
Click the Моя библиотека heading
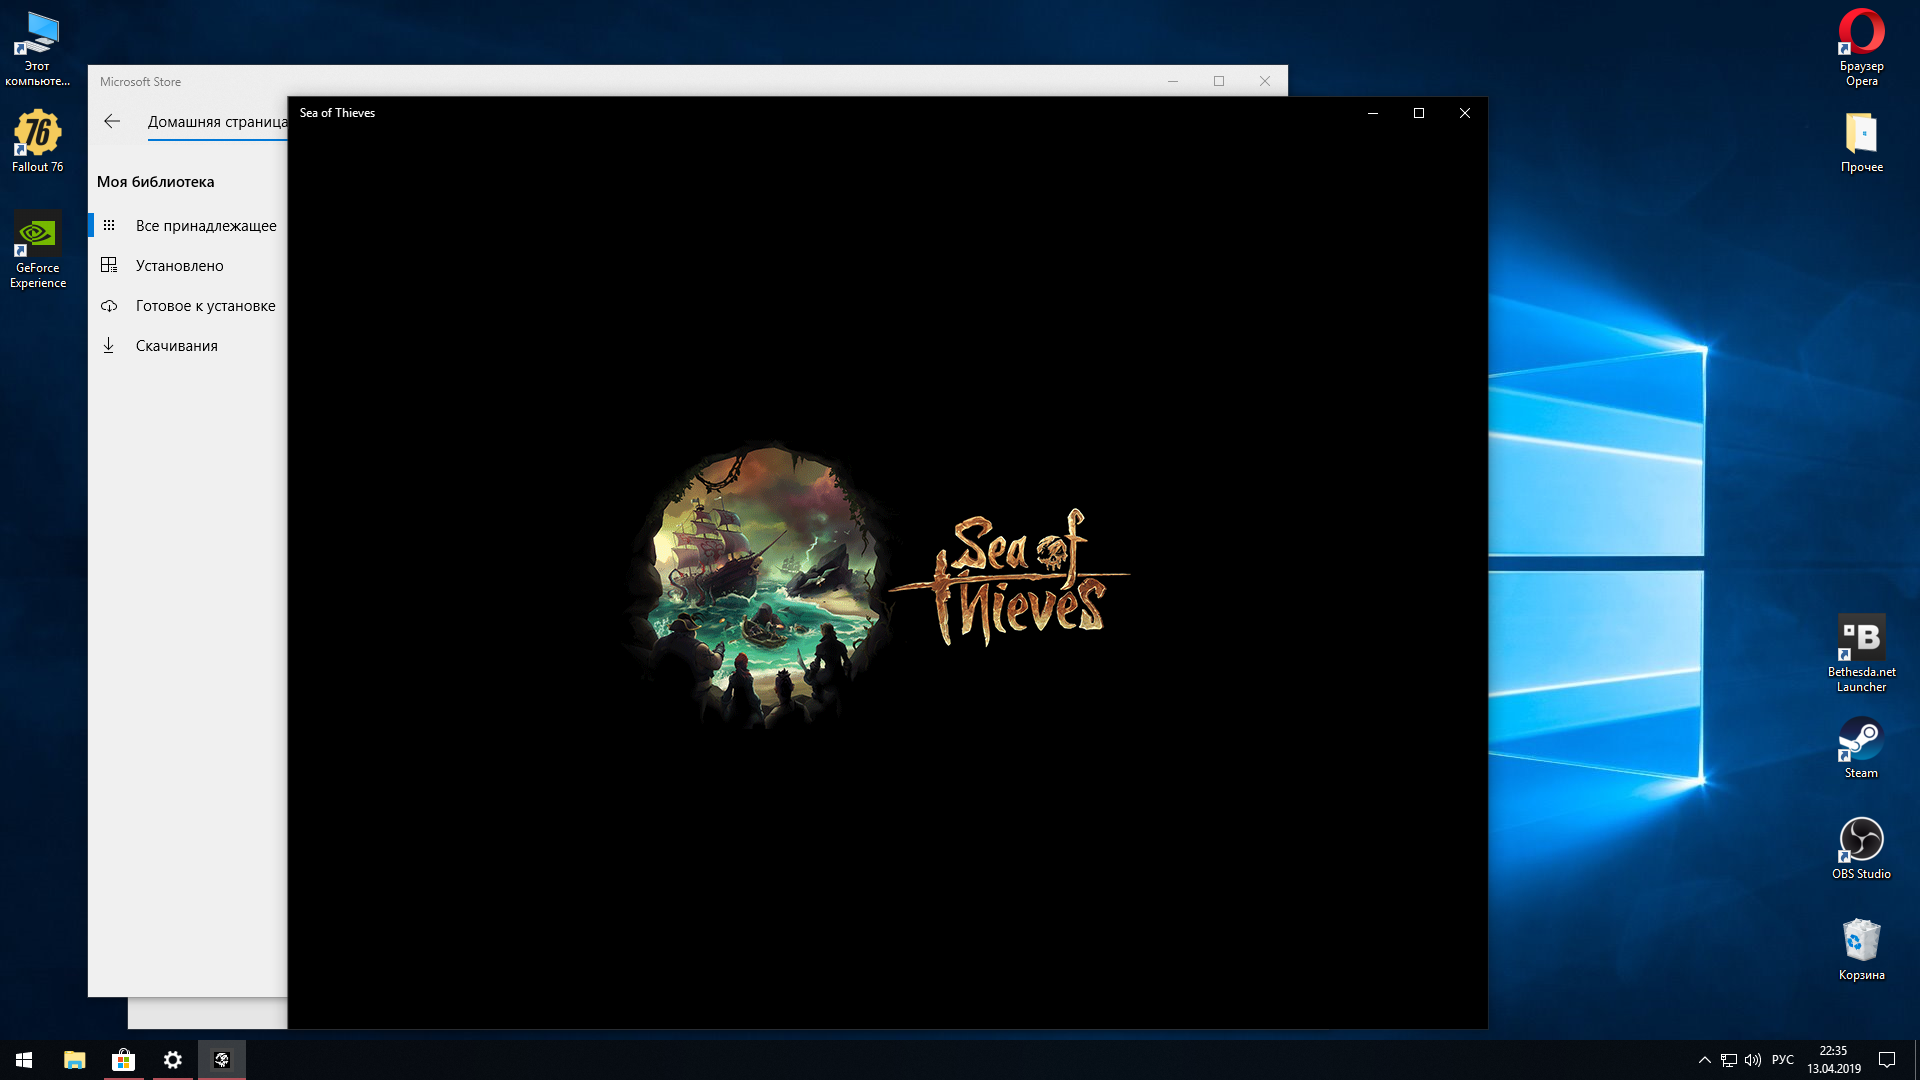tap(156, 182)
